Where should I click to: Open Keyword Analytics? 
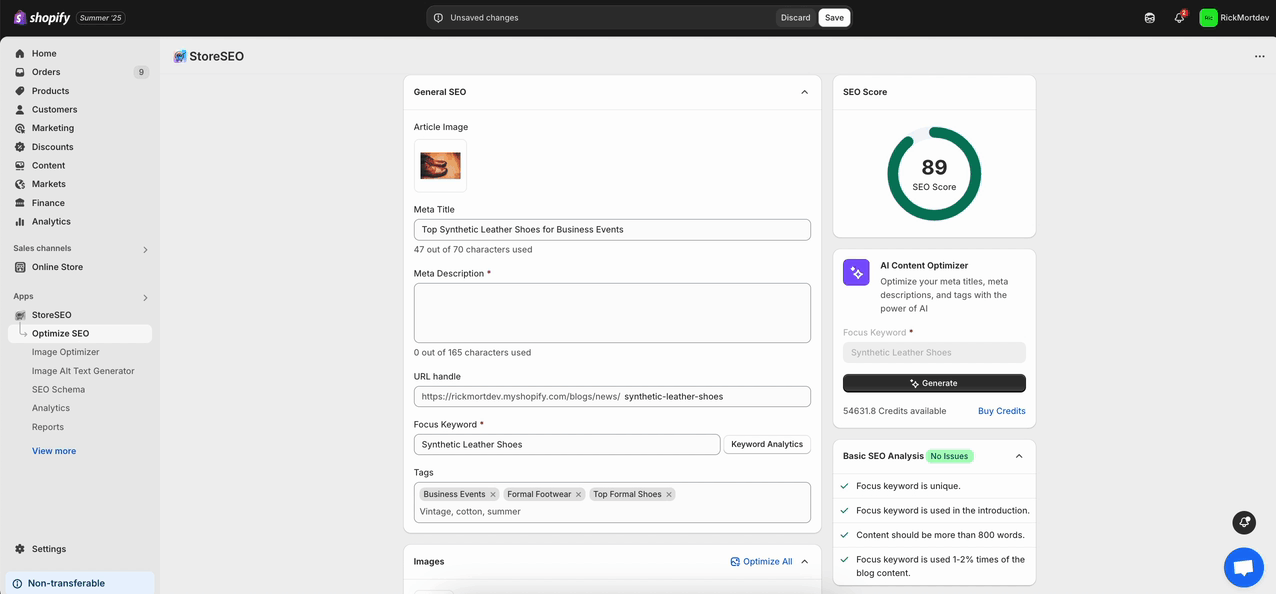(767, 444)
